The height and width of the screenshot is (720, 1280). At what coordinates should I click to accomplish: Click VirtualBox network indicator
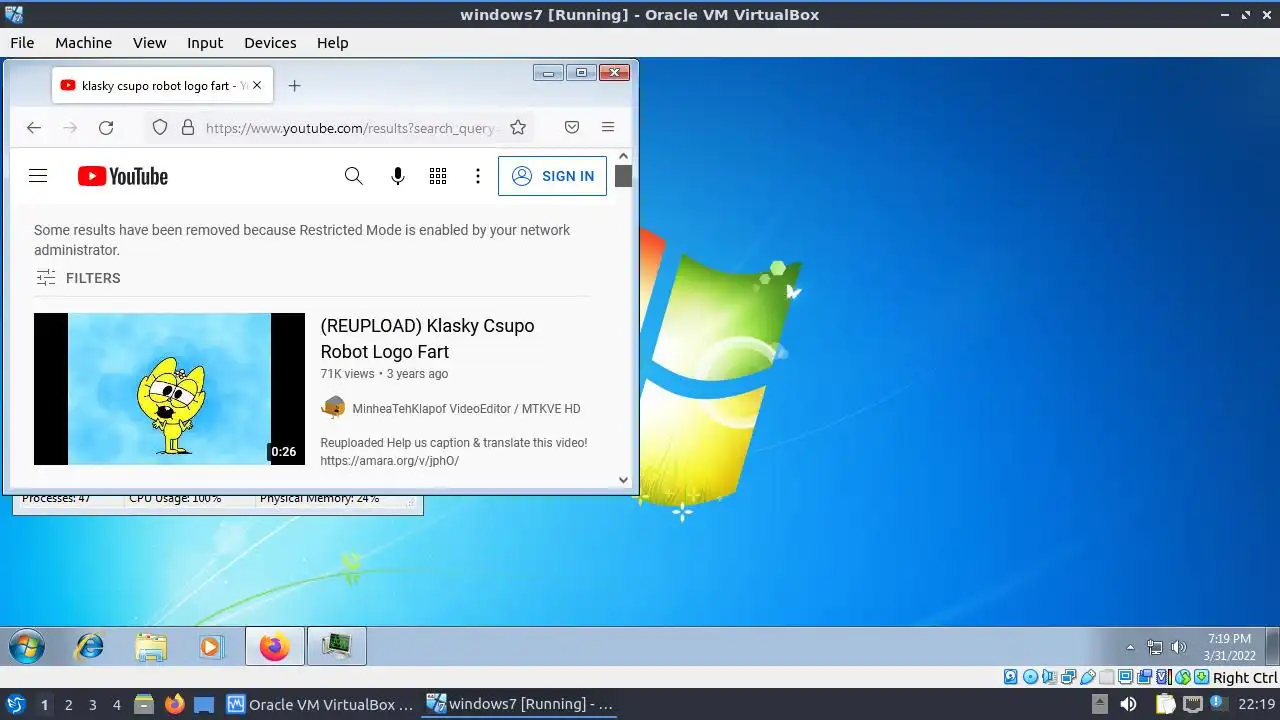pos(1069,678)
